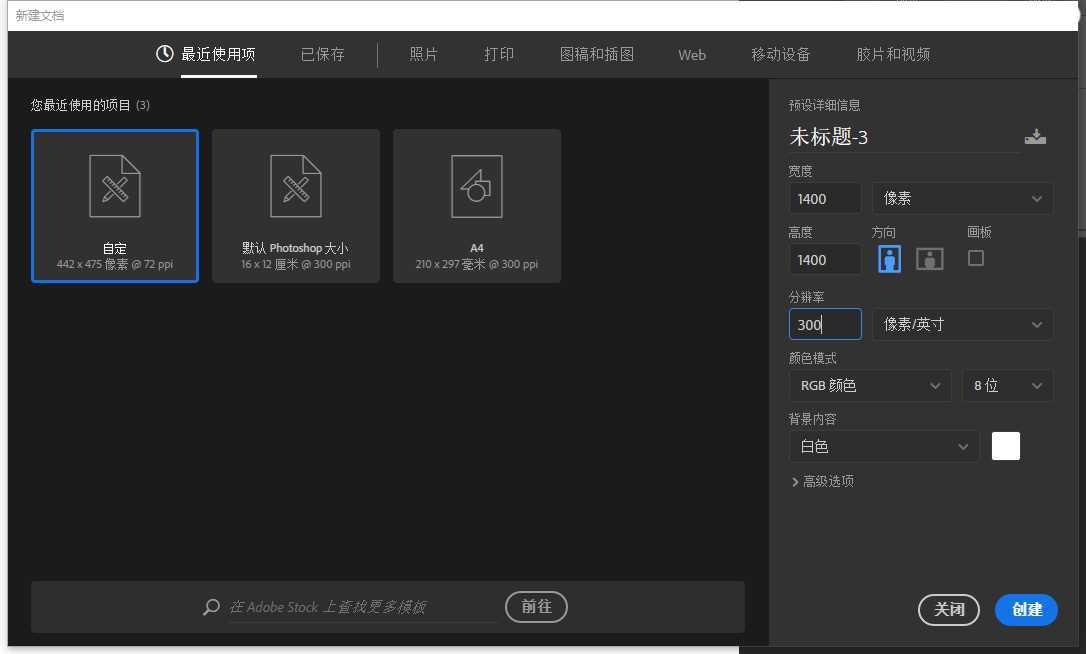Select portrait orientation under 方向
Viewport: 1086px width, 654px height.
coord(889,258)
